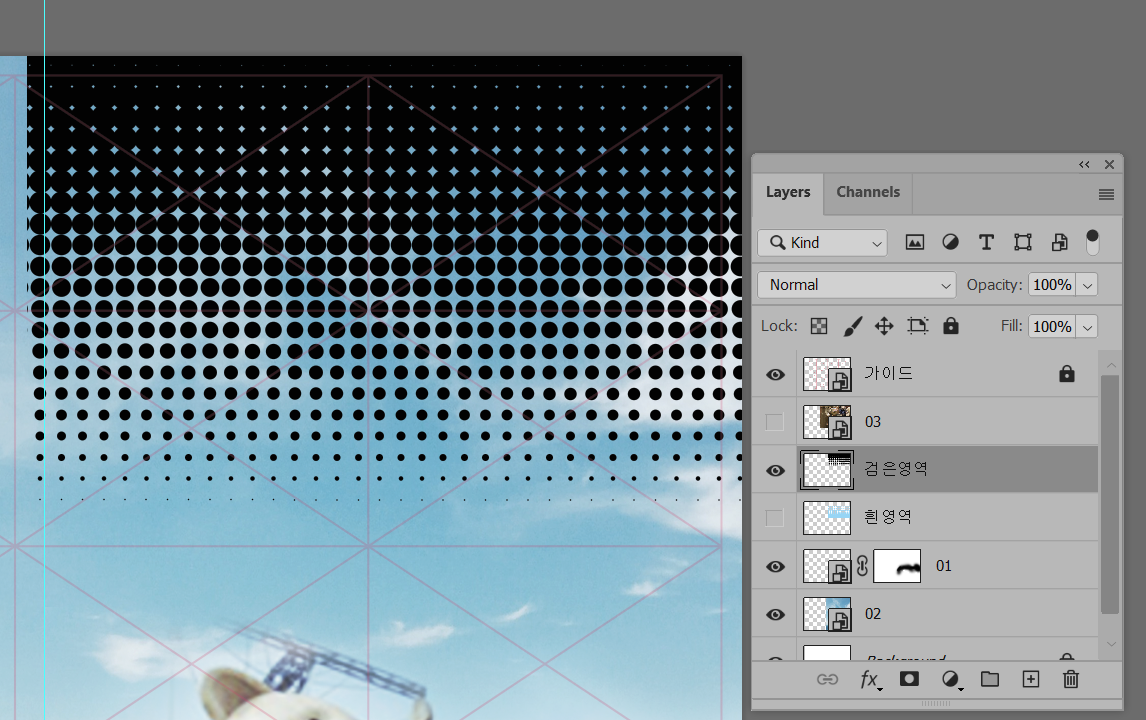Create new fill or adjustment layer
1146x720 pixels.
point(951,680)
